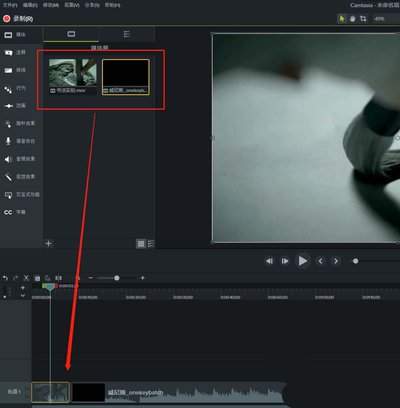Copy the selection on the timeline toolbar
This screenshot has height=408, width=400.
click(x=37, y=278)
